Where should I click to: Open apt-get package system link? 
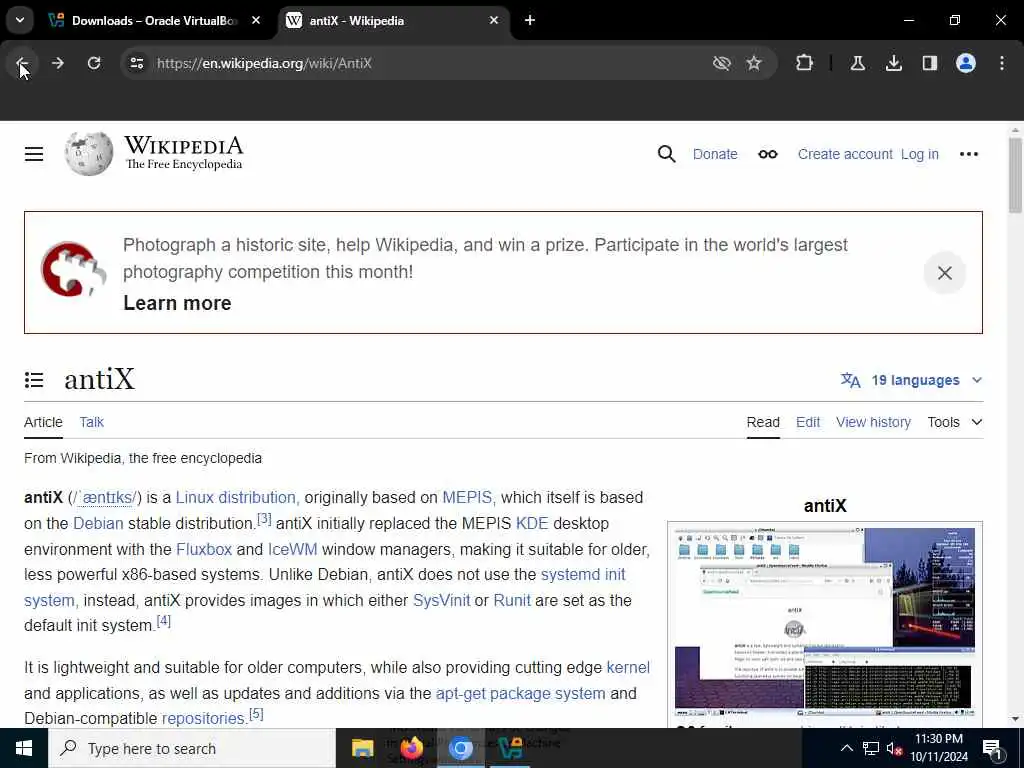coord(520,694)
